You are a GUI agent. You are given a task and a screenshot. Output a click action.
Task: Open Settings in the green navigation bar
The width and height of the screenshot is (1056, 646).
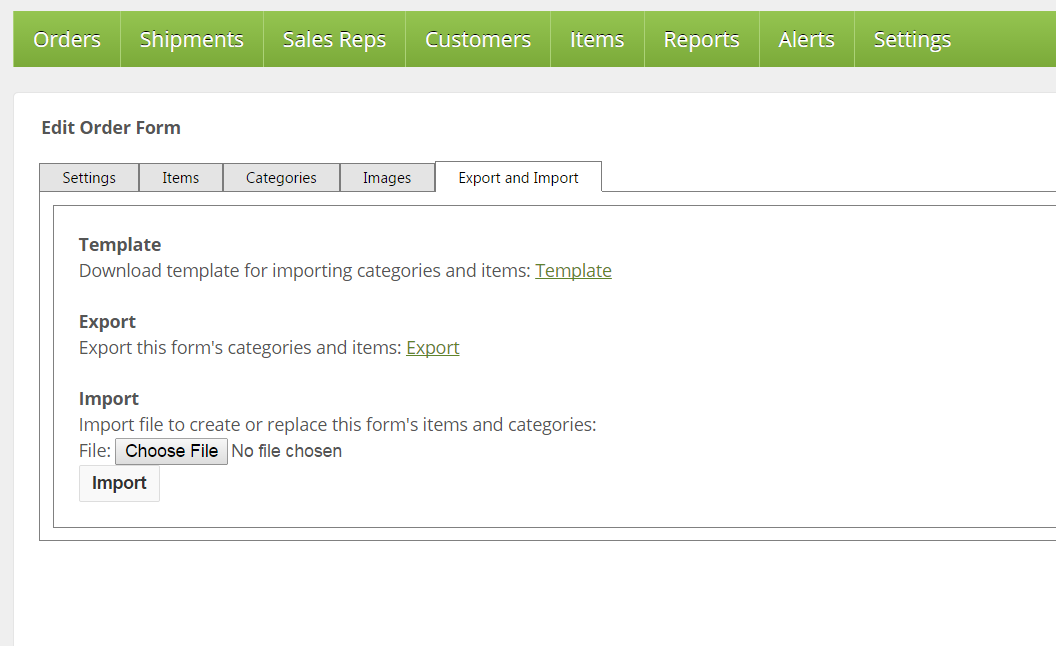click(x=912, y=40)
